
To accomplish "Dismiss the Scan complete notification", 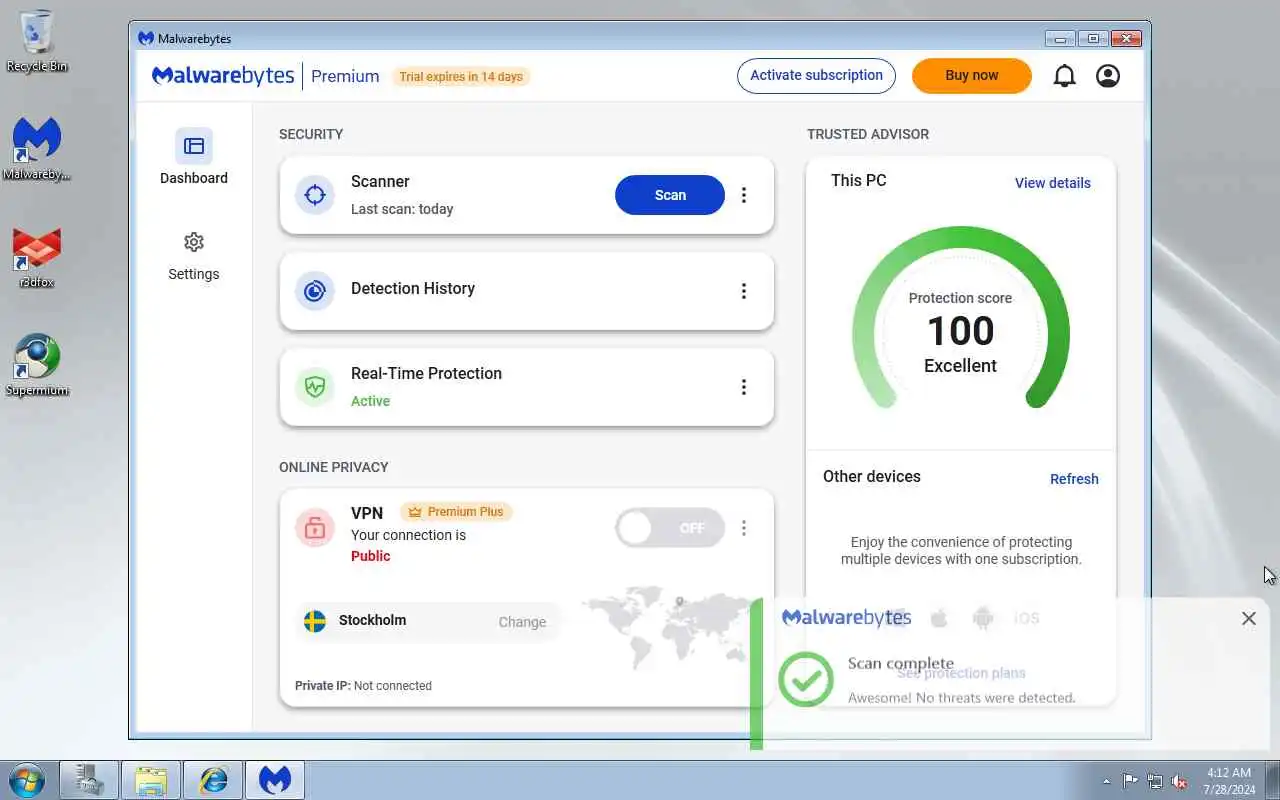I will (1249, 619).
